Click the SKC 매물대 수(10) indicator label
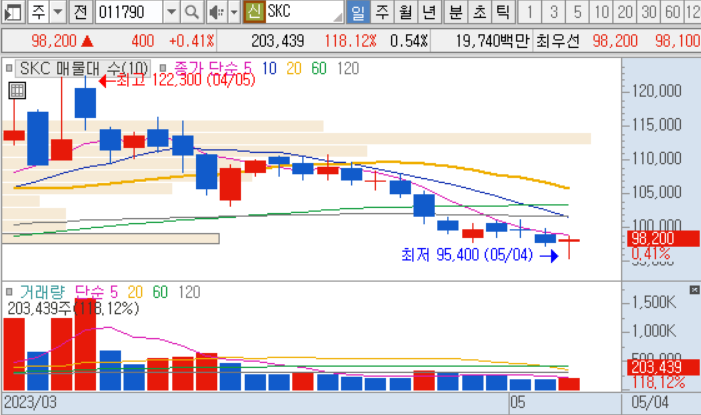The height and width of the screenshot is (415, 701). (x=84, y=68)
